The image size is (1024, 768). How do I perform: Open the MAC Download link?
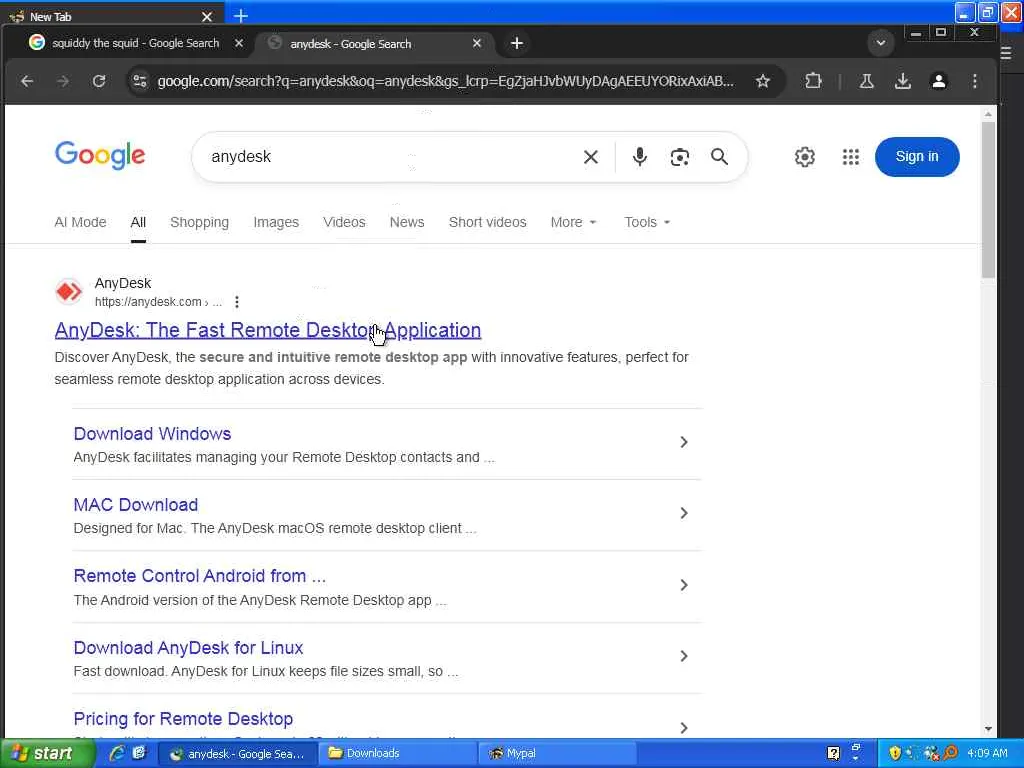tap(136, 505)
